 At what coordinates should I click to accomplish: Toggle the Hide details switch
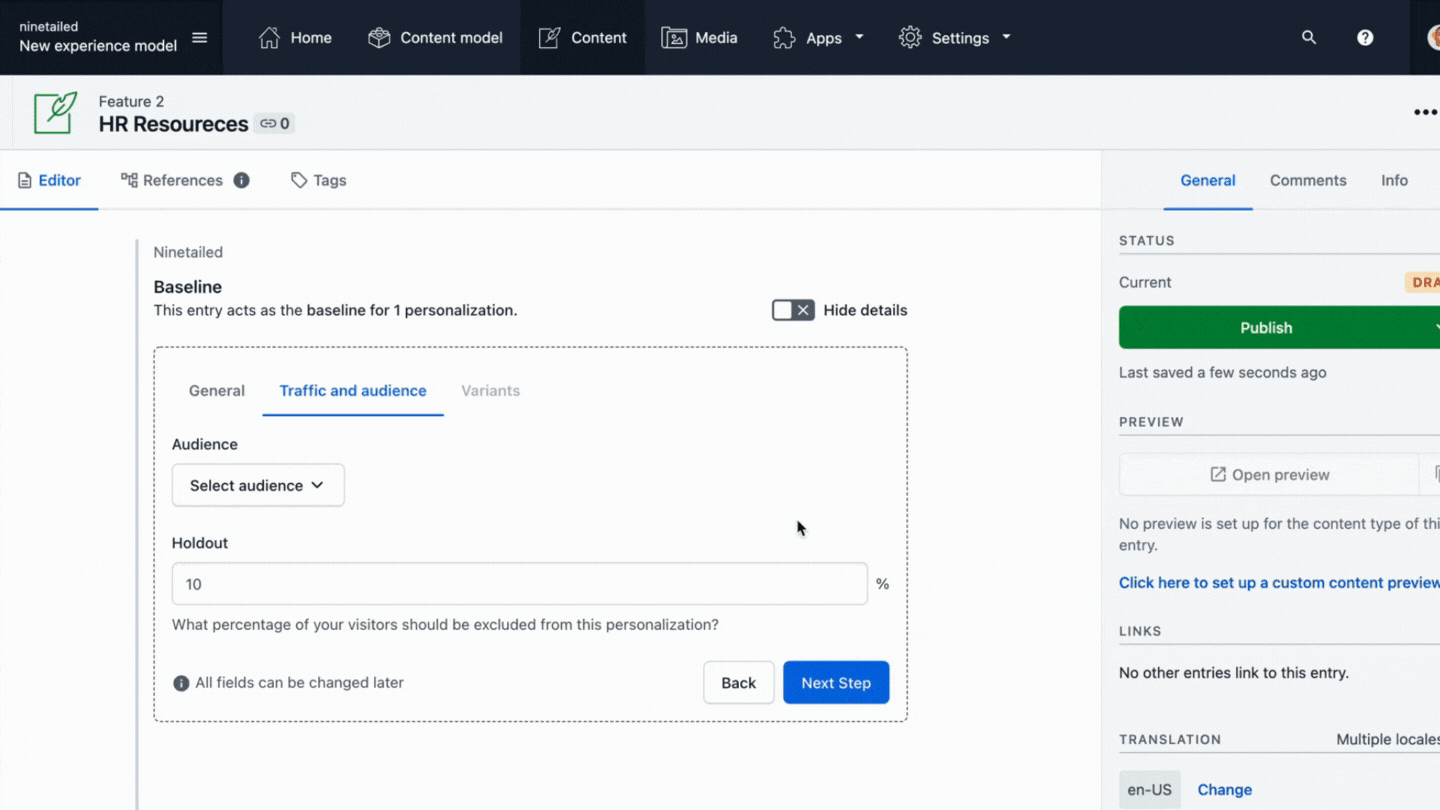[x=793, y=310]
